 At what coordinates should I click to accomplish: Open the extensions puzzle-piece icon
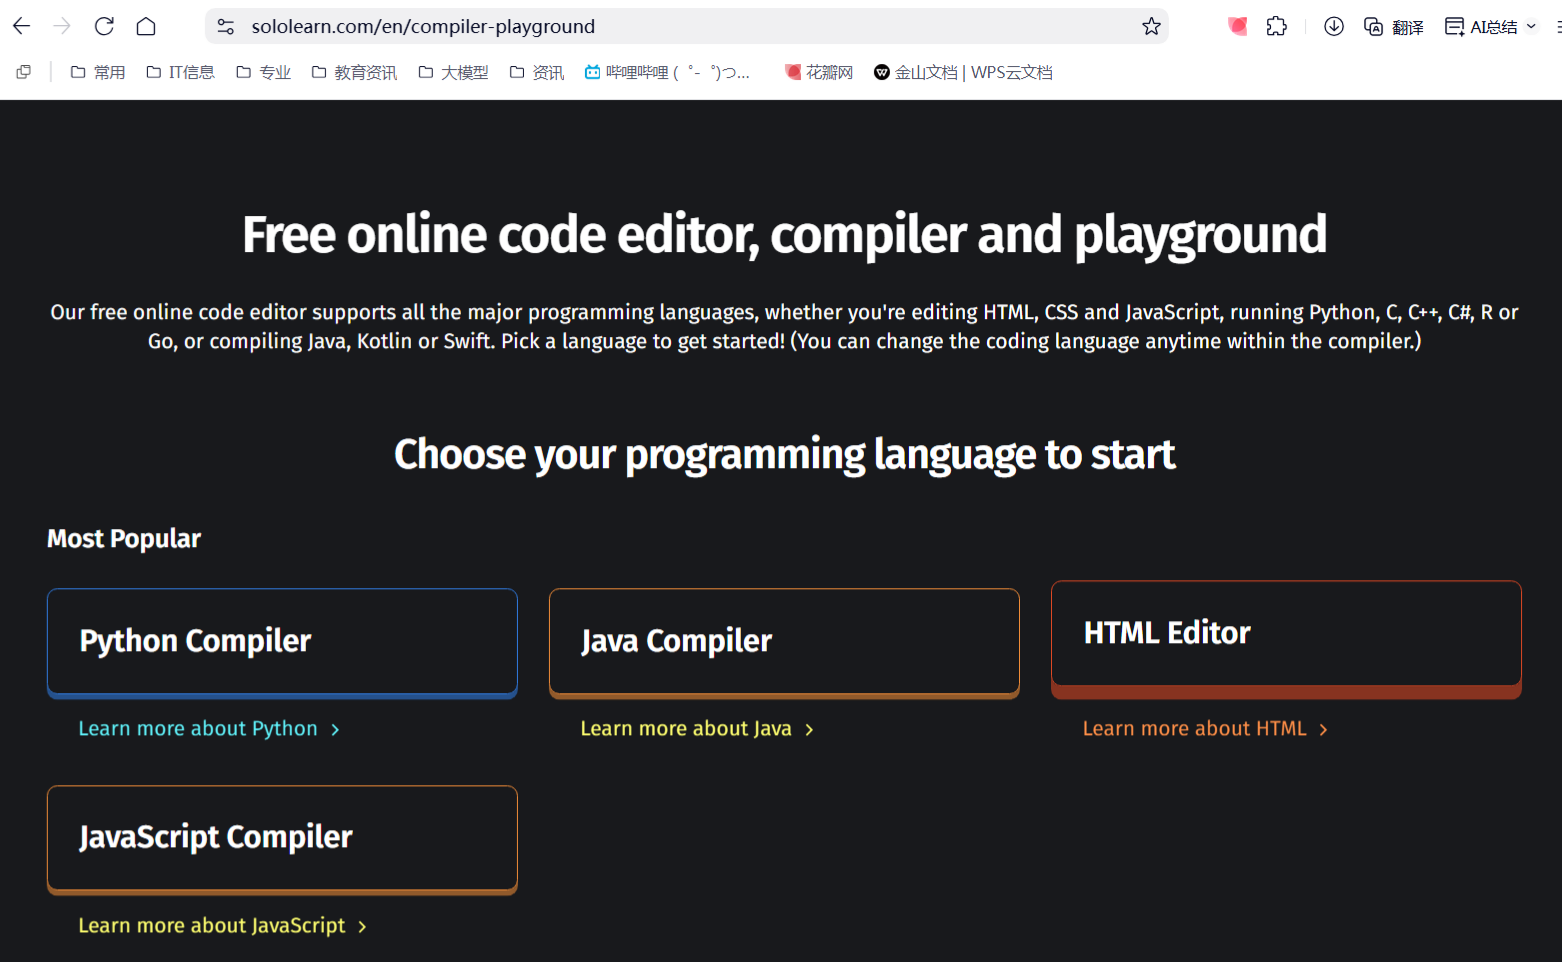[x=1277, y=26]
